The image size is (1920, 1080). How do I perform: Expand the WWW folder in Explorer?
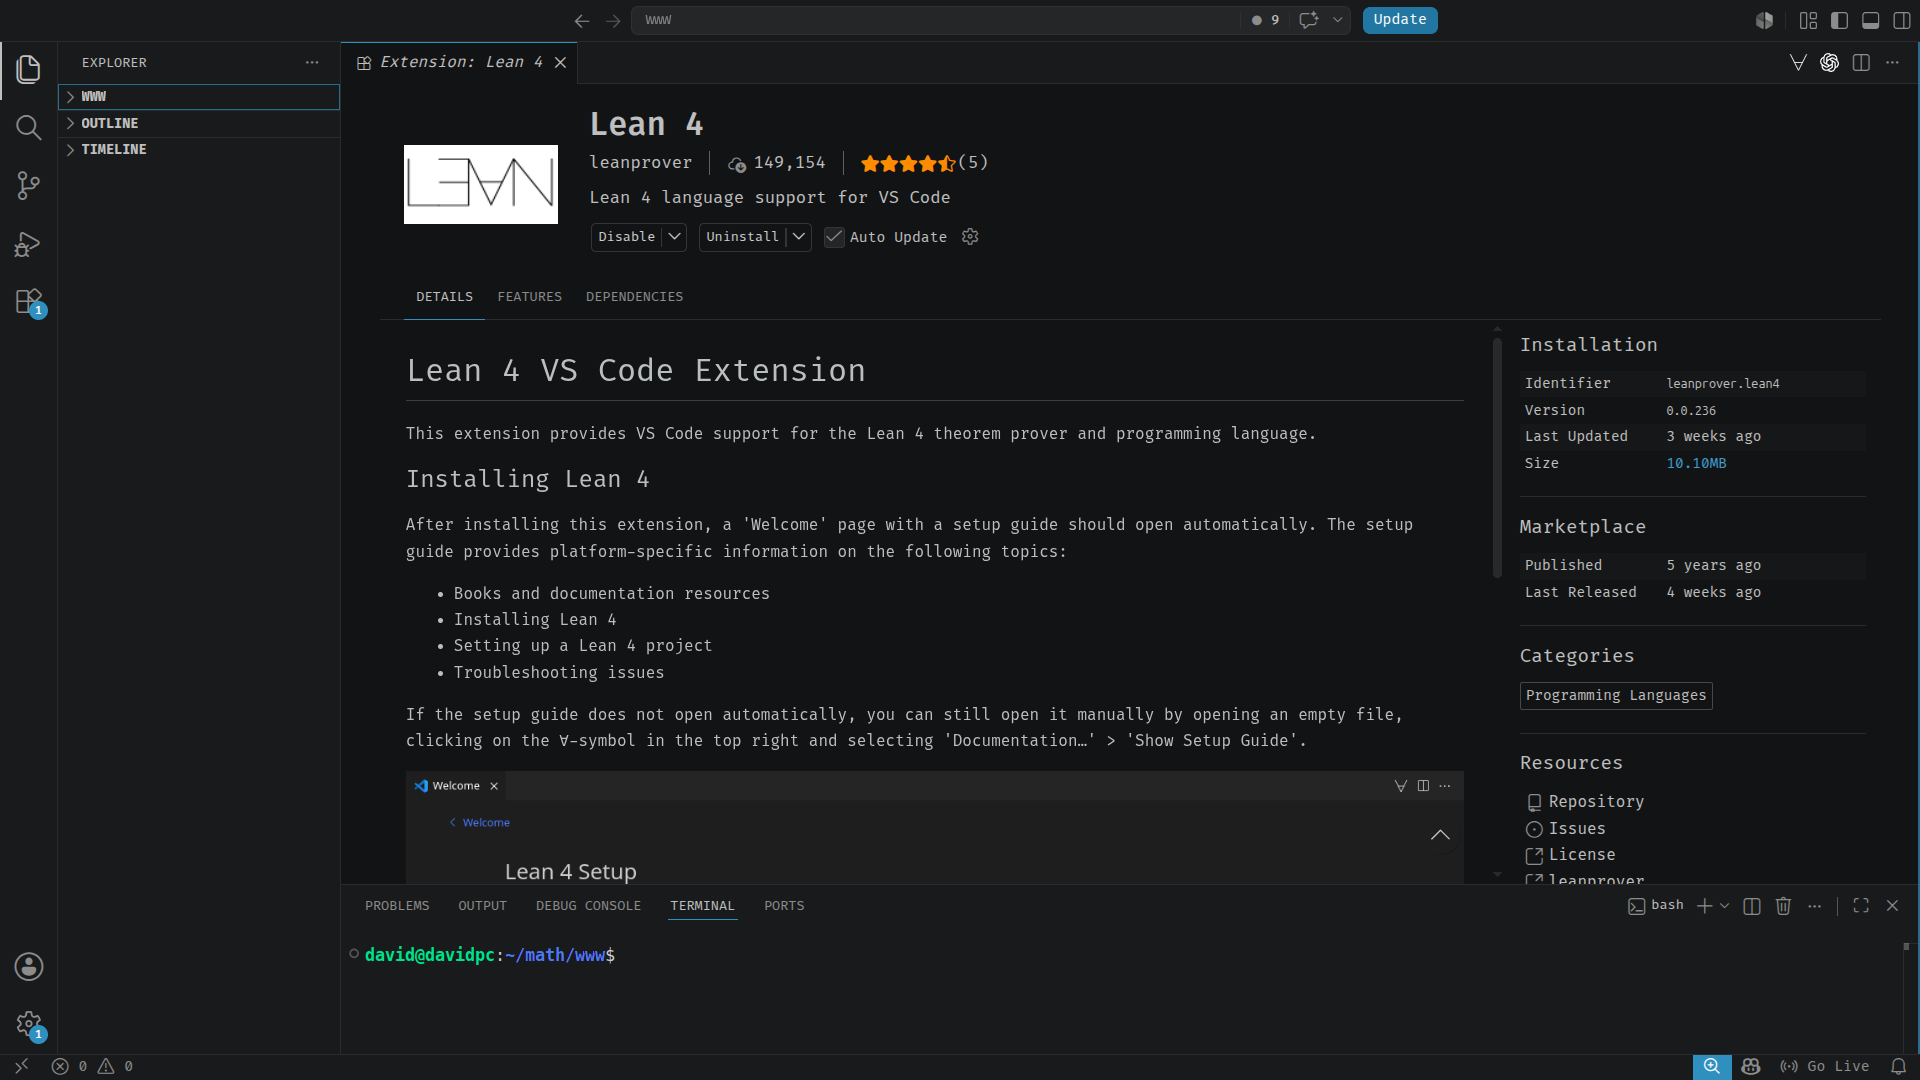pyautogui.click(x=199, y=97)
